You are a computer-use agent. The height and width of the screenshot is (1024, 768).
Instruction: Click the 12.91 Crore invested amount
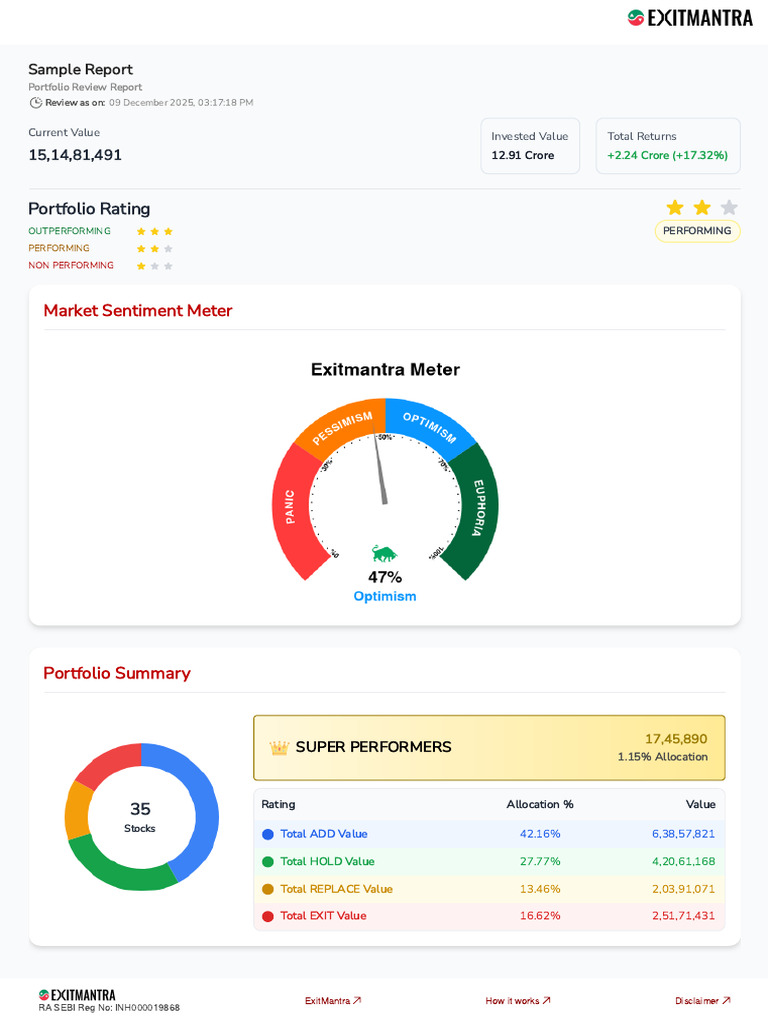point(522,155)
